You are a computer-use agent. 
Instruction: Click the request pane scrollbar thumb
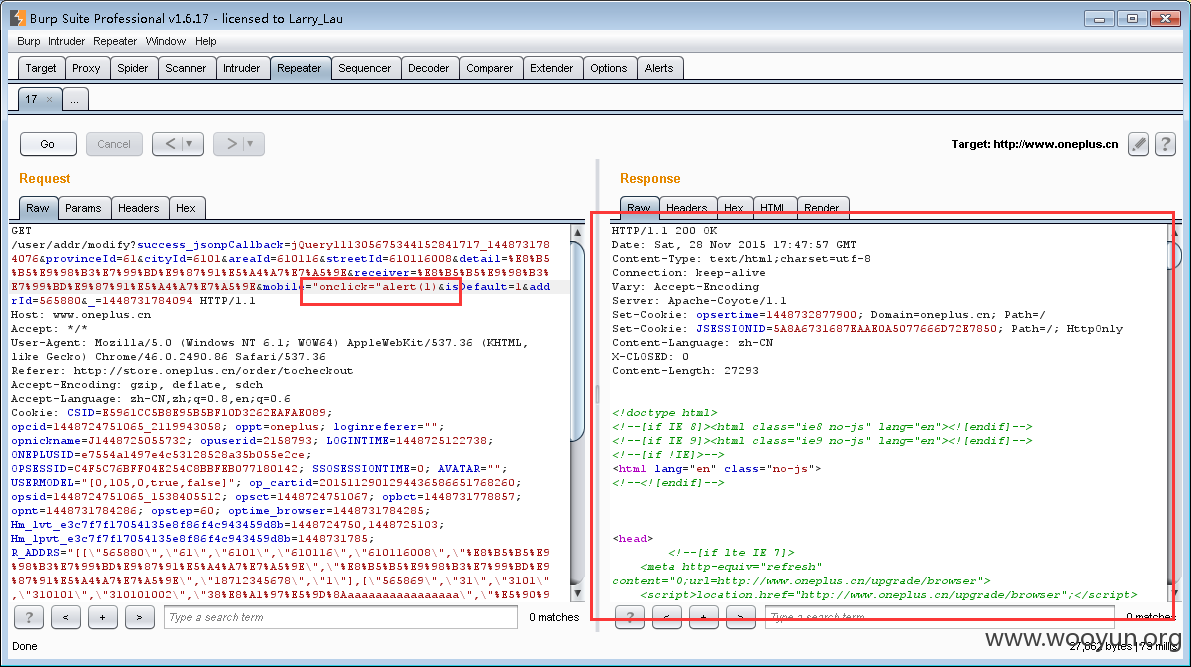577,340
